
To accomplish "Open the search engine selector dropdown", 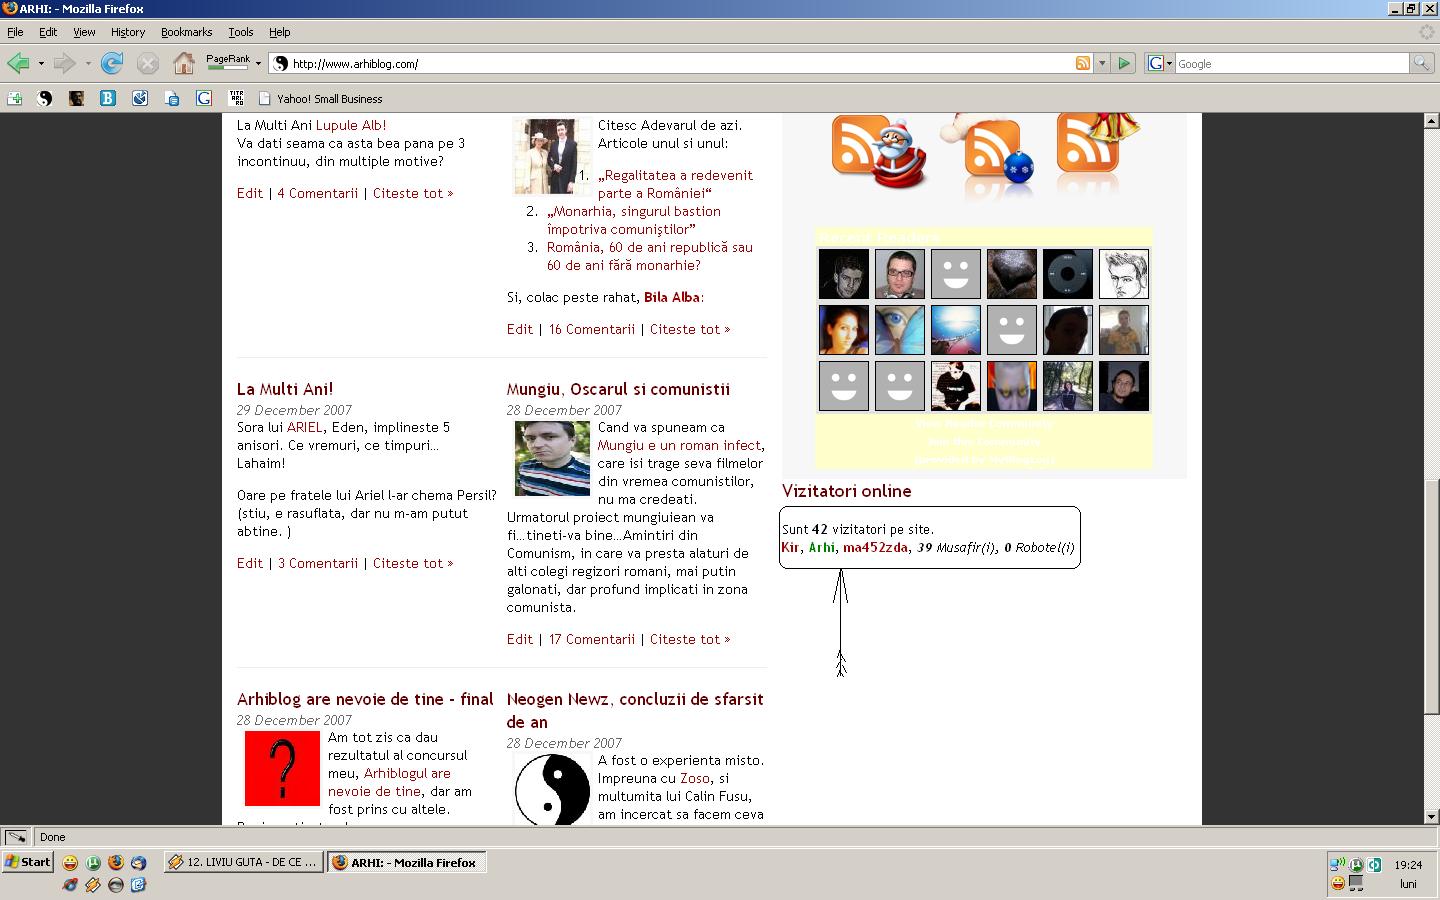I will [1159, 63].
